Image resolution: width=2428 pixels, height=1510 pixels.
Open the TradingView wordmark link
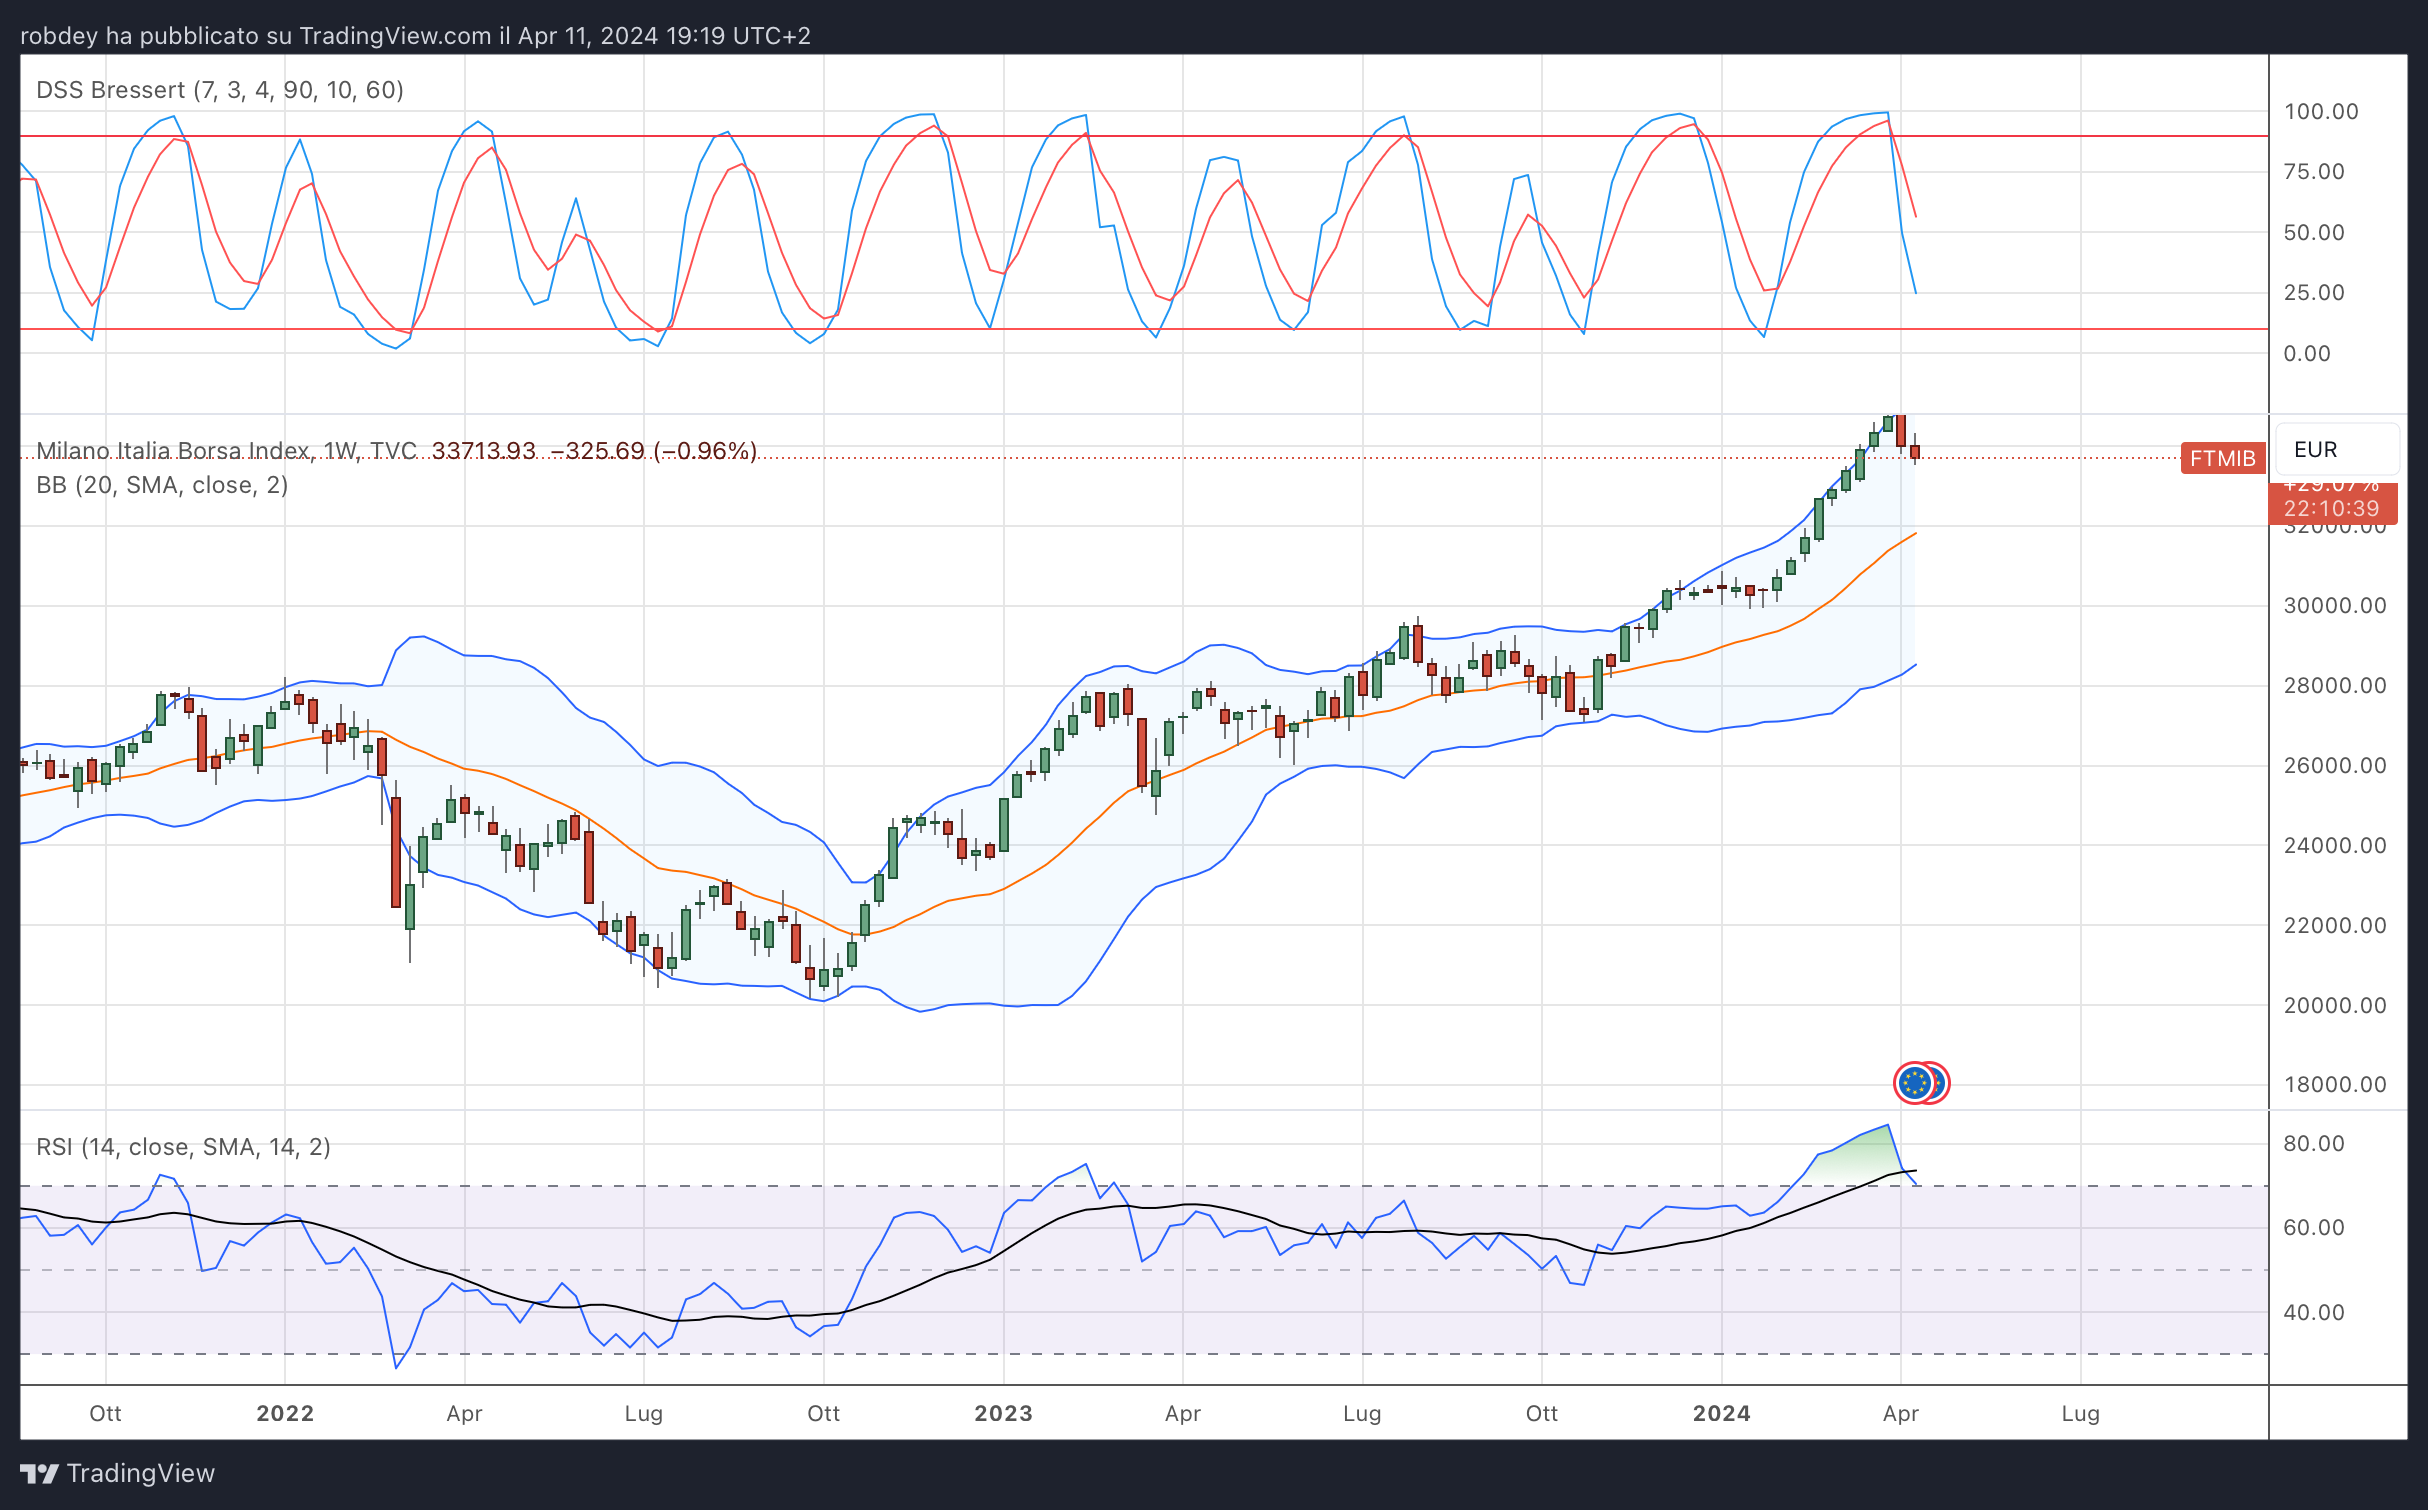[x=141, y=1473]
